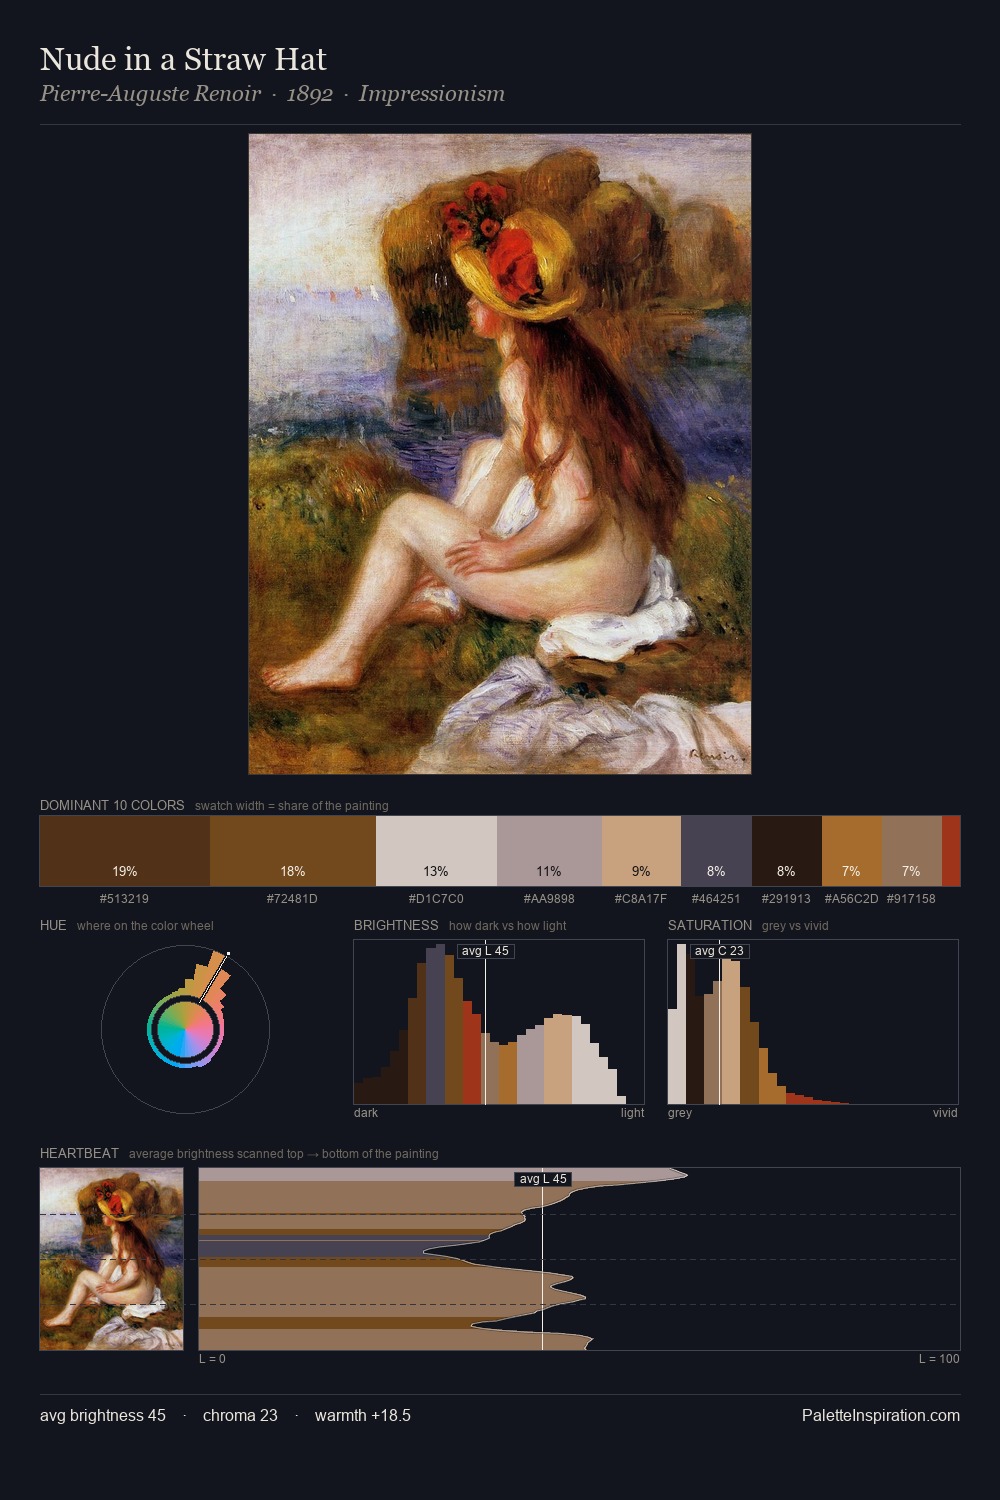The height and width of the screenshot is (1500, 1000).
Task: Click the BRIGHTNESS section heading
Action: click(396, 925)
